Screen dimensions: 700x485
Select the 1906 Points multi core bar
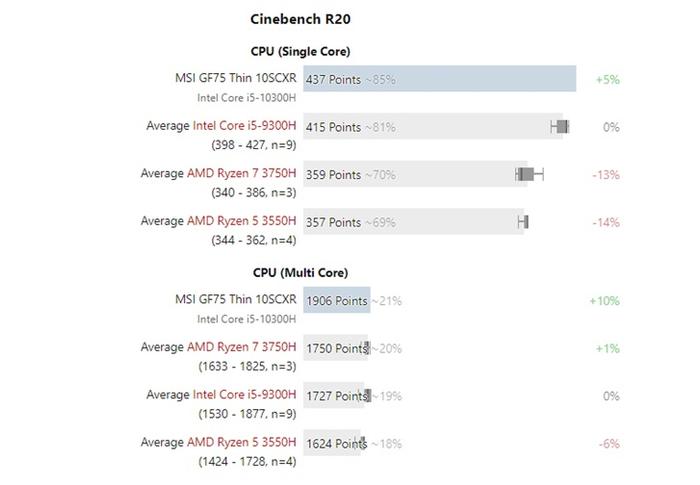tap(337, 300)
